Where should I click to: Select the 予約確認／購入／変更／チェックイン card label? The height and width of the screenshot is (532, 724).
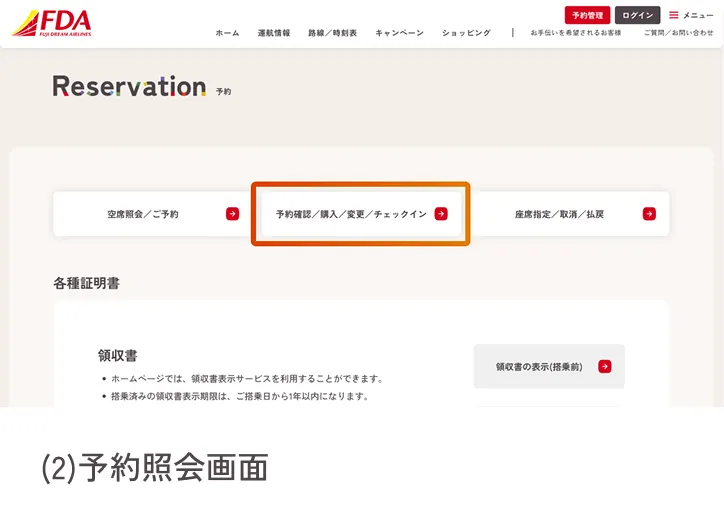351,214
